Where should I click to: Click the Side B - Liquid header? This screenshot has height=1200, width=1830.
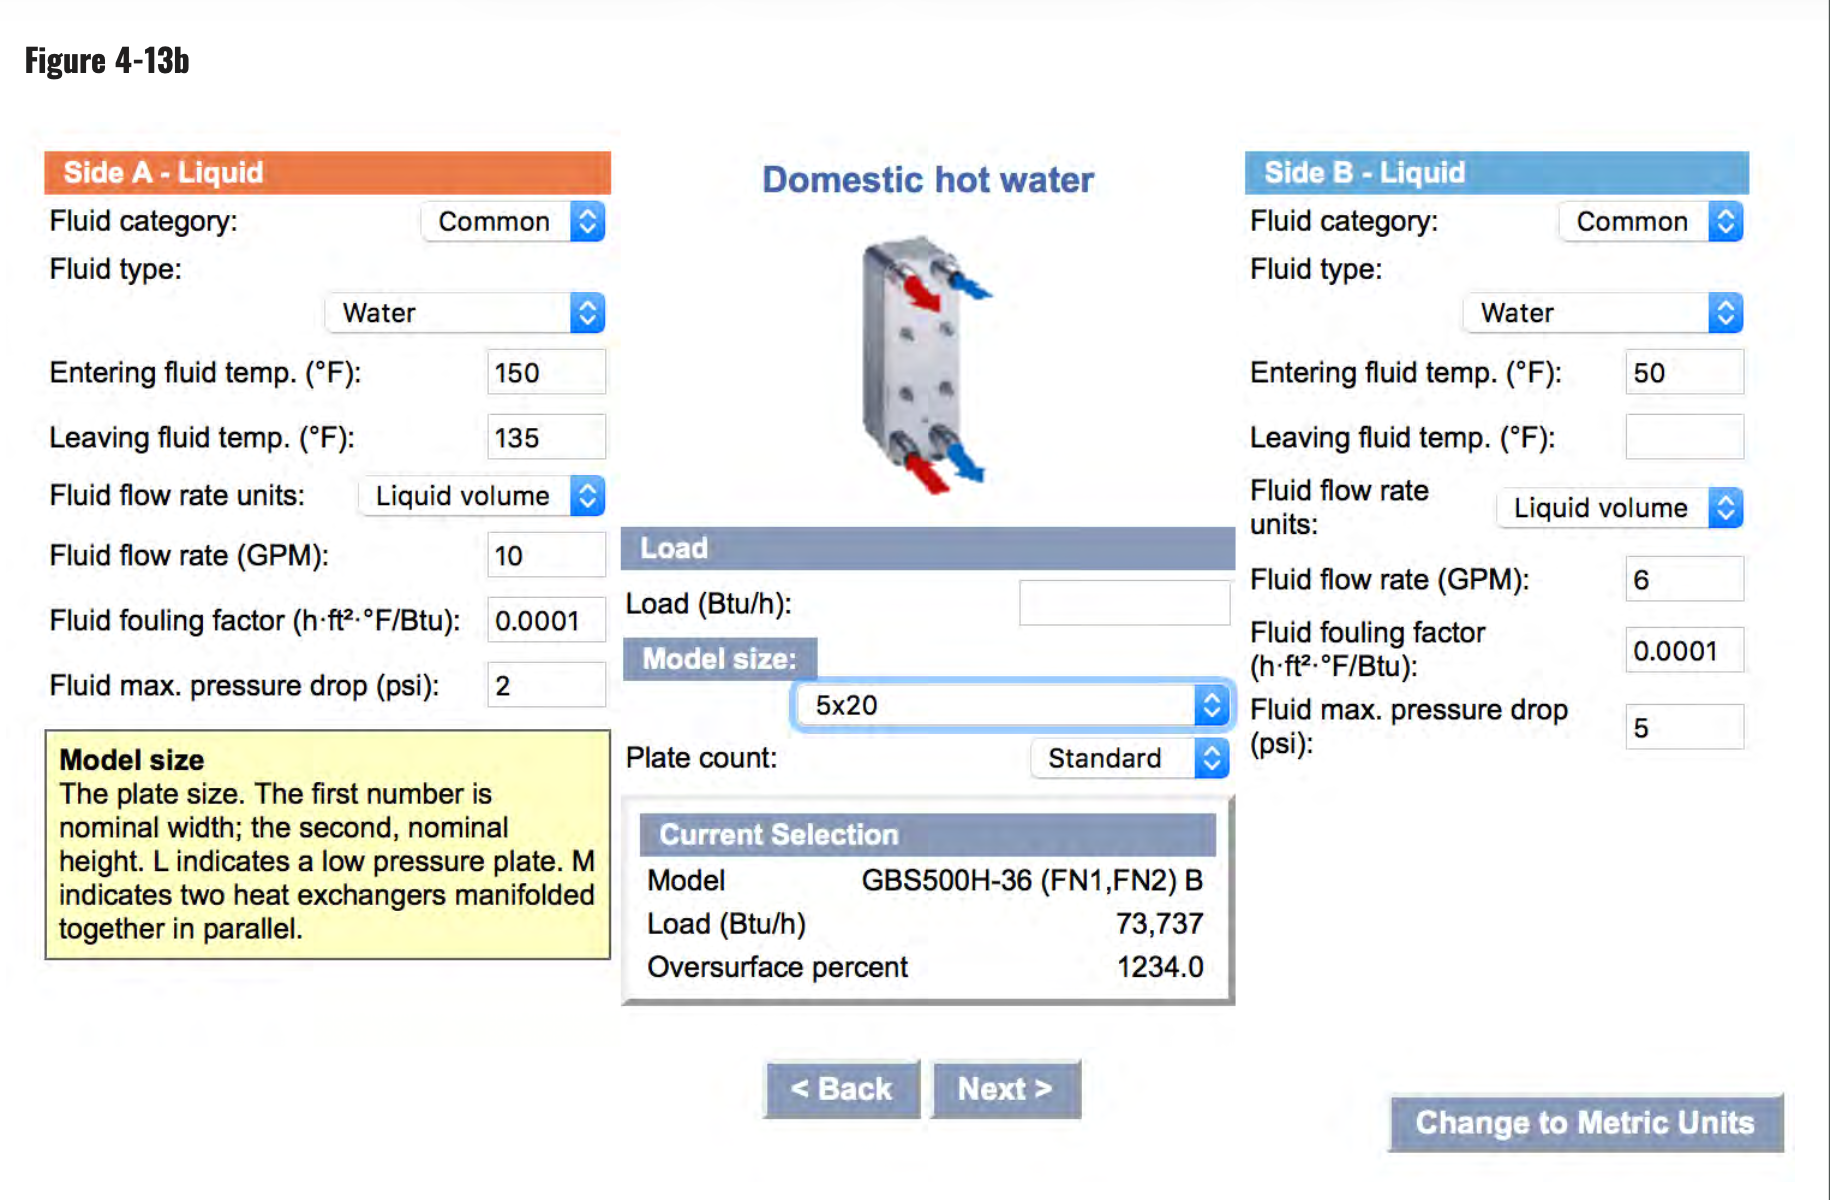coord(1496,172)
